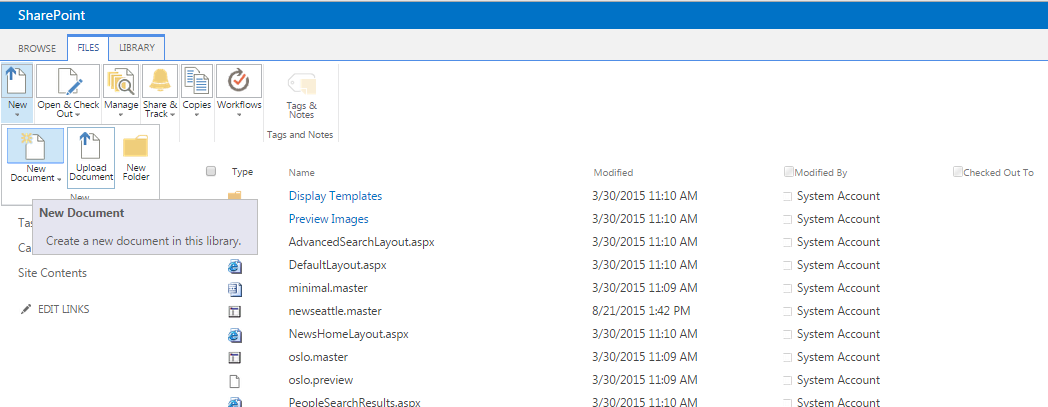Expand the Open & Check Out dropdown
1048x407 pixels.
coord(79,114)
